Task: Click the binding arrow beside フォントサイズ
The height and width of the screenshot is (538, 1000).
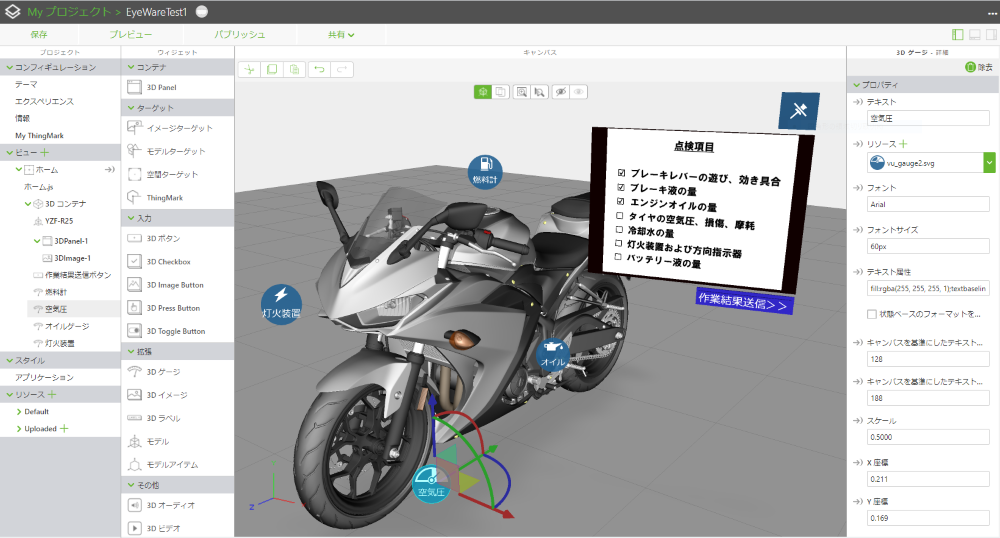Action: coord(858,229)
